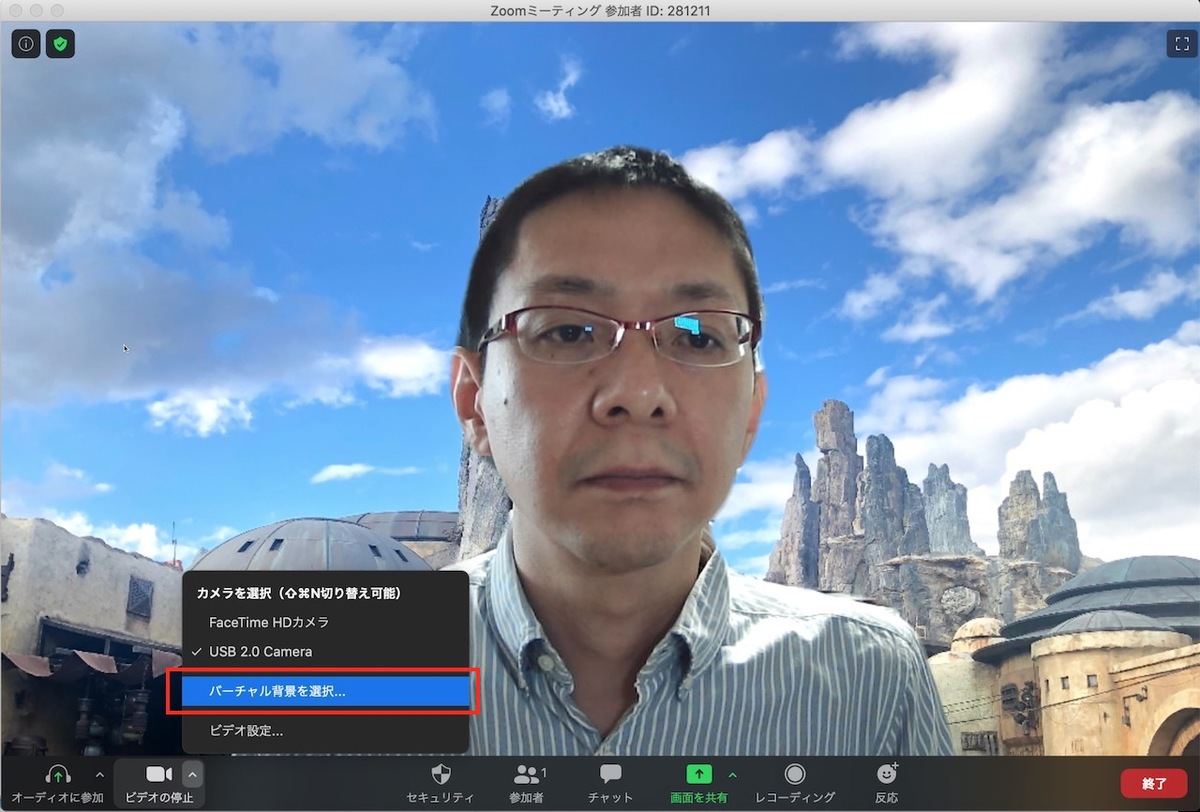Stop video with the camera icon
The height and width of the screenshot is (812, 1200).
coord(159,774)
